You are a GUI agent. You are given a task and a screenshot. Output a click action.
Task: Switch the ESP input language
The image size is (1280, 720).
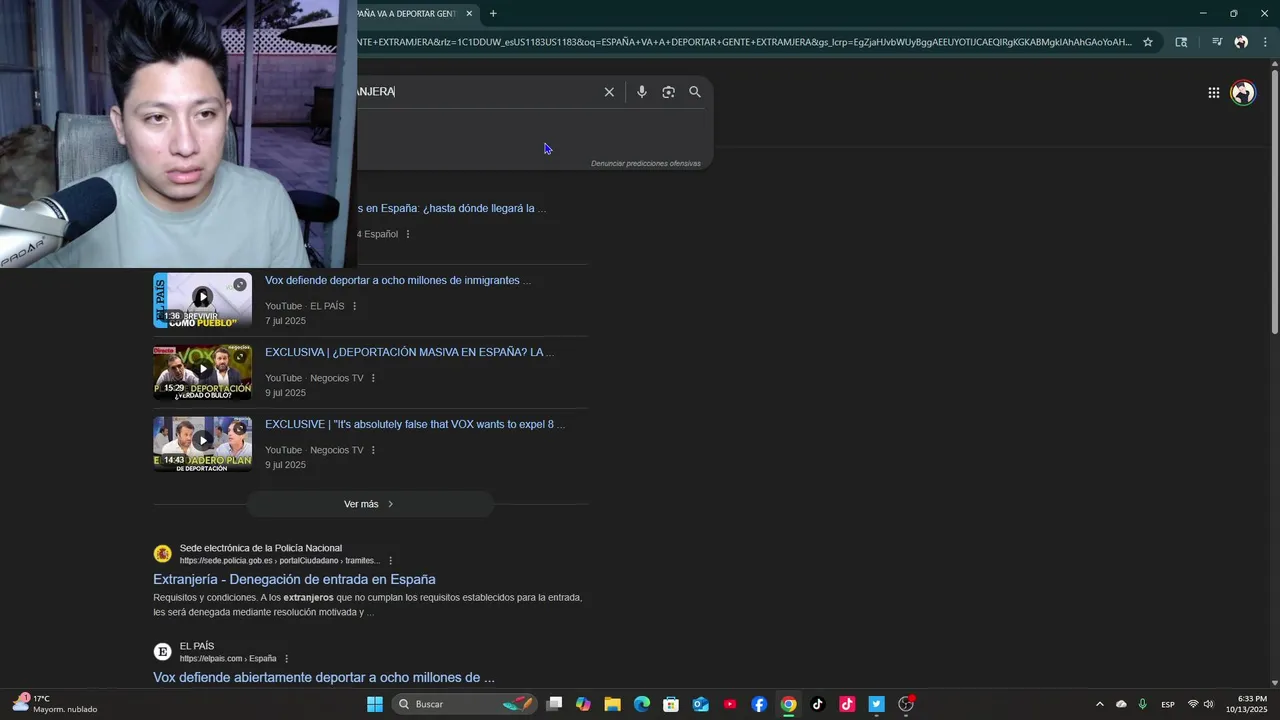coord(1168,704)
